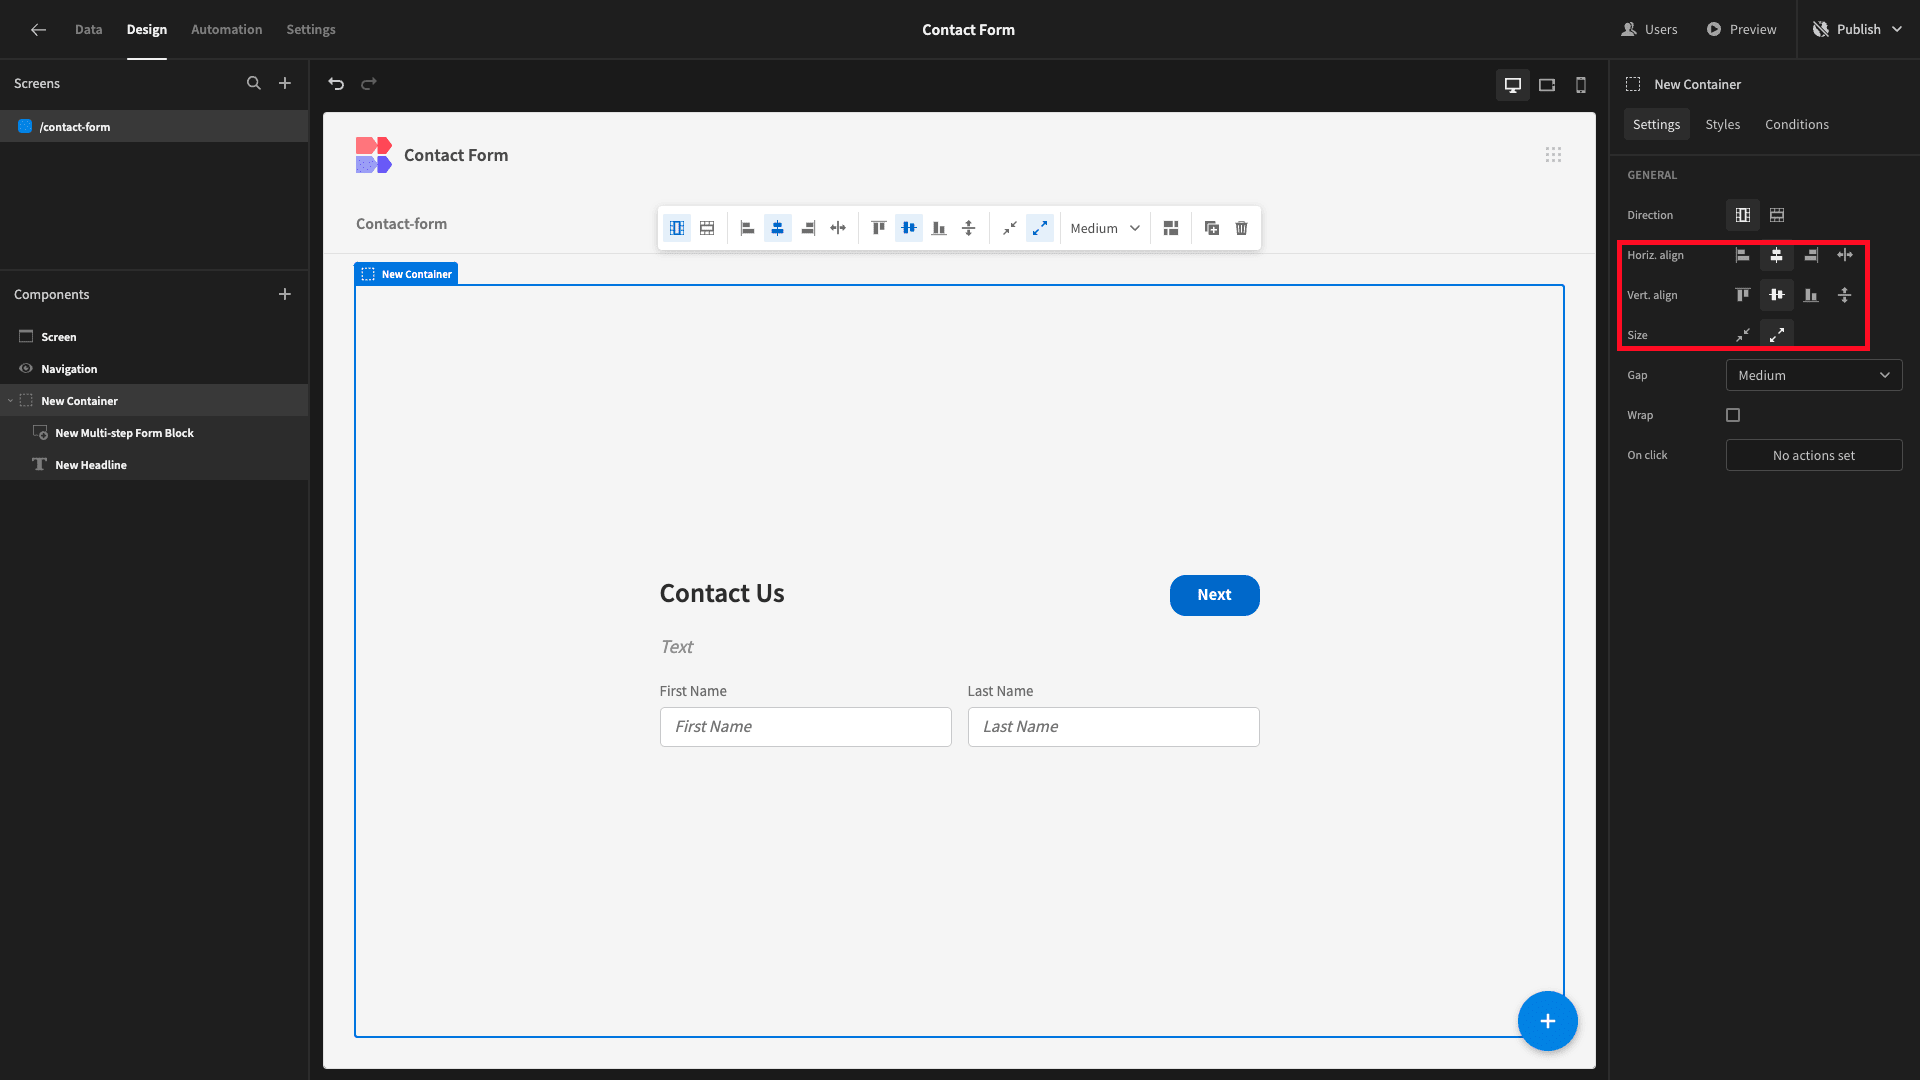The width and height of the screenshot is (1920, 1080).
Task: Open the Gap Medium dropdown in panel
Action: coord(1814,375)
